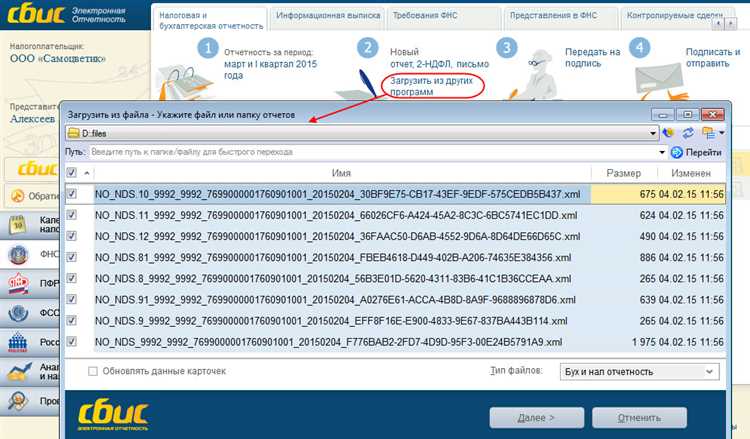Click step 3 circle for sending to signature
This screenshot has height=439, width=750.
(x=507, y=48)
